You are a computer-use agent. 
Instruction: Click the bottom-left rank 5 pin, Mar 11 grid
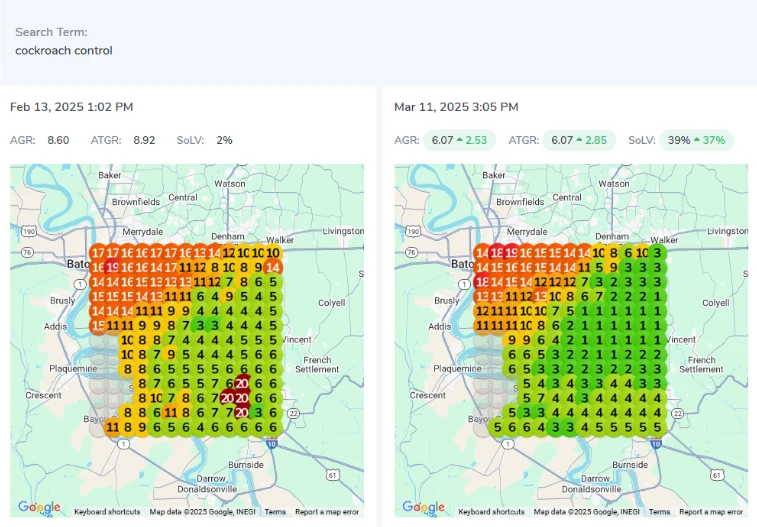coord(498,427)
